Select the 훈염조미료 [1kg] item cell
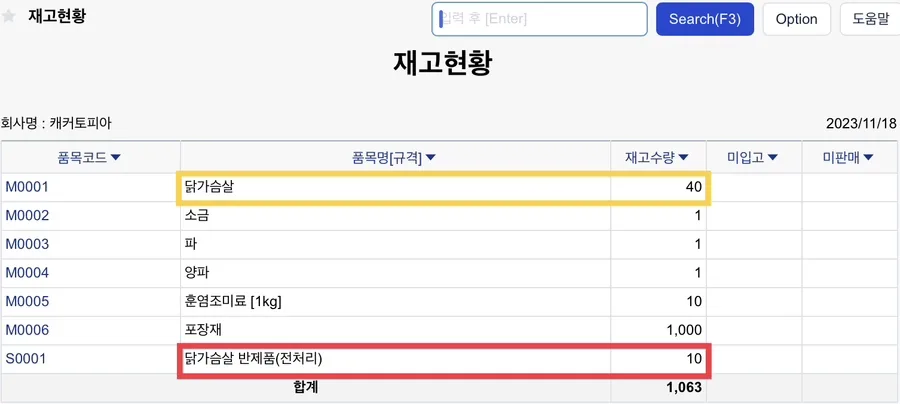The height and width of the screenshot is (404, 900). pos(395,302)
